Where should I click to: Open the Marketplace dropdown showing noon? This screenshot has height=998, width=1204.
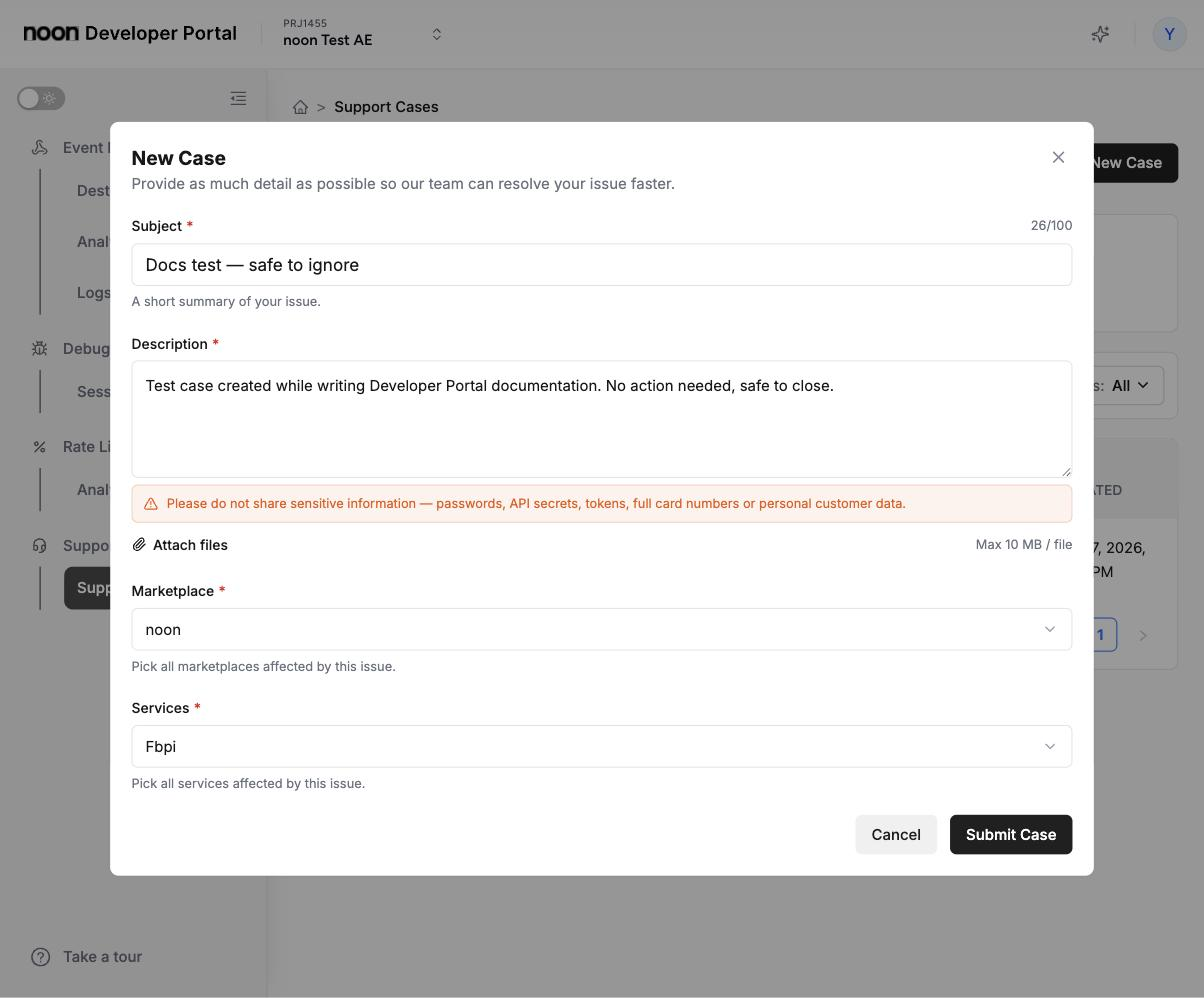pos(601,629)
